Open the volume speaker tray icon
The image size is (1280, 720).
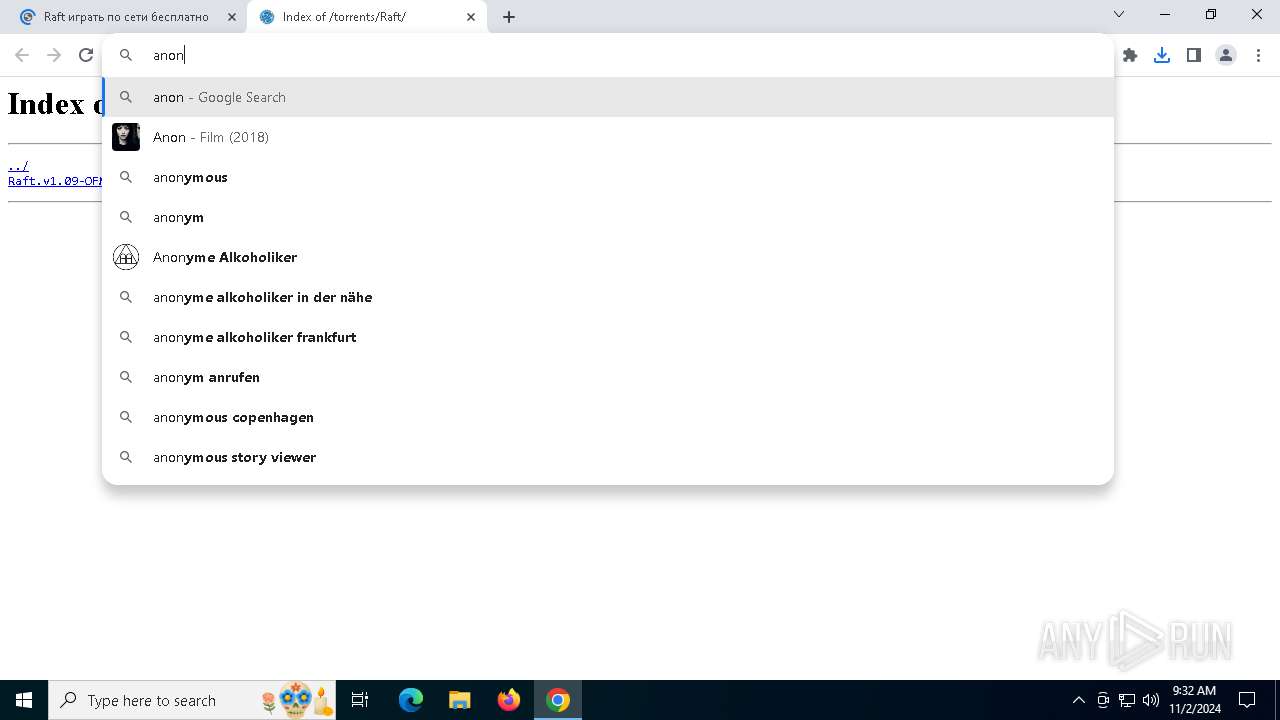(x=1151, y=700)
